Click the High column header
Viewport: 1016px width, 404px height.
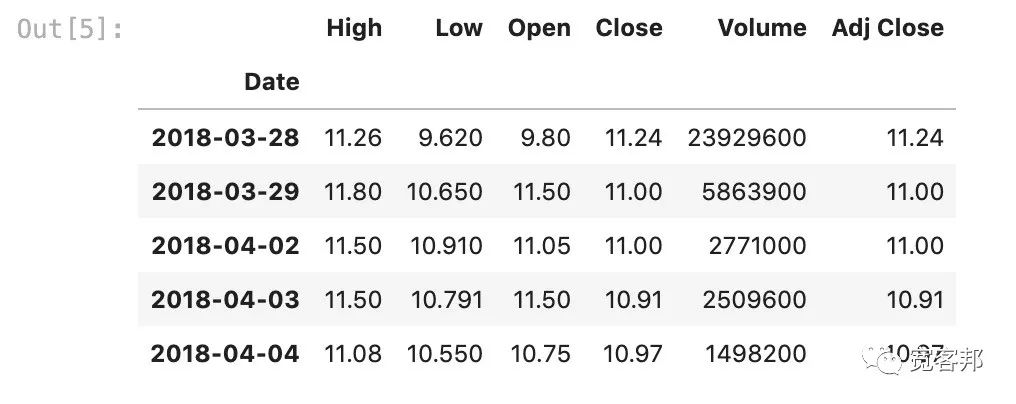pos(354,28)
